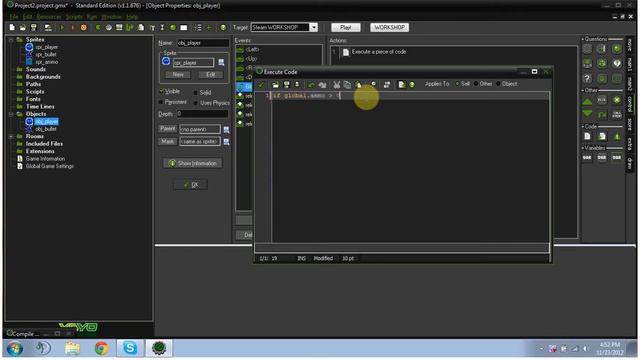The height and width of the screenshot is (360, 640).
Task: Click the load file icon in Execute Code
Action: [276, 84]
